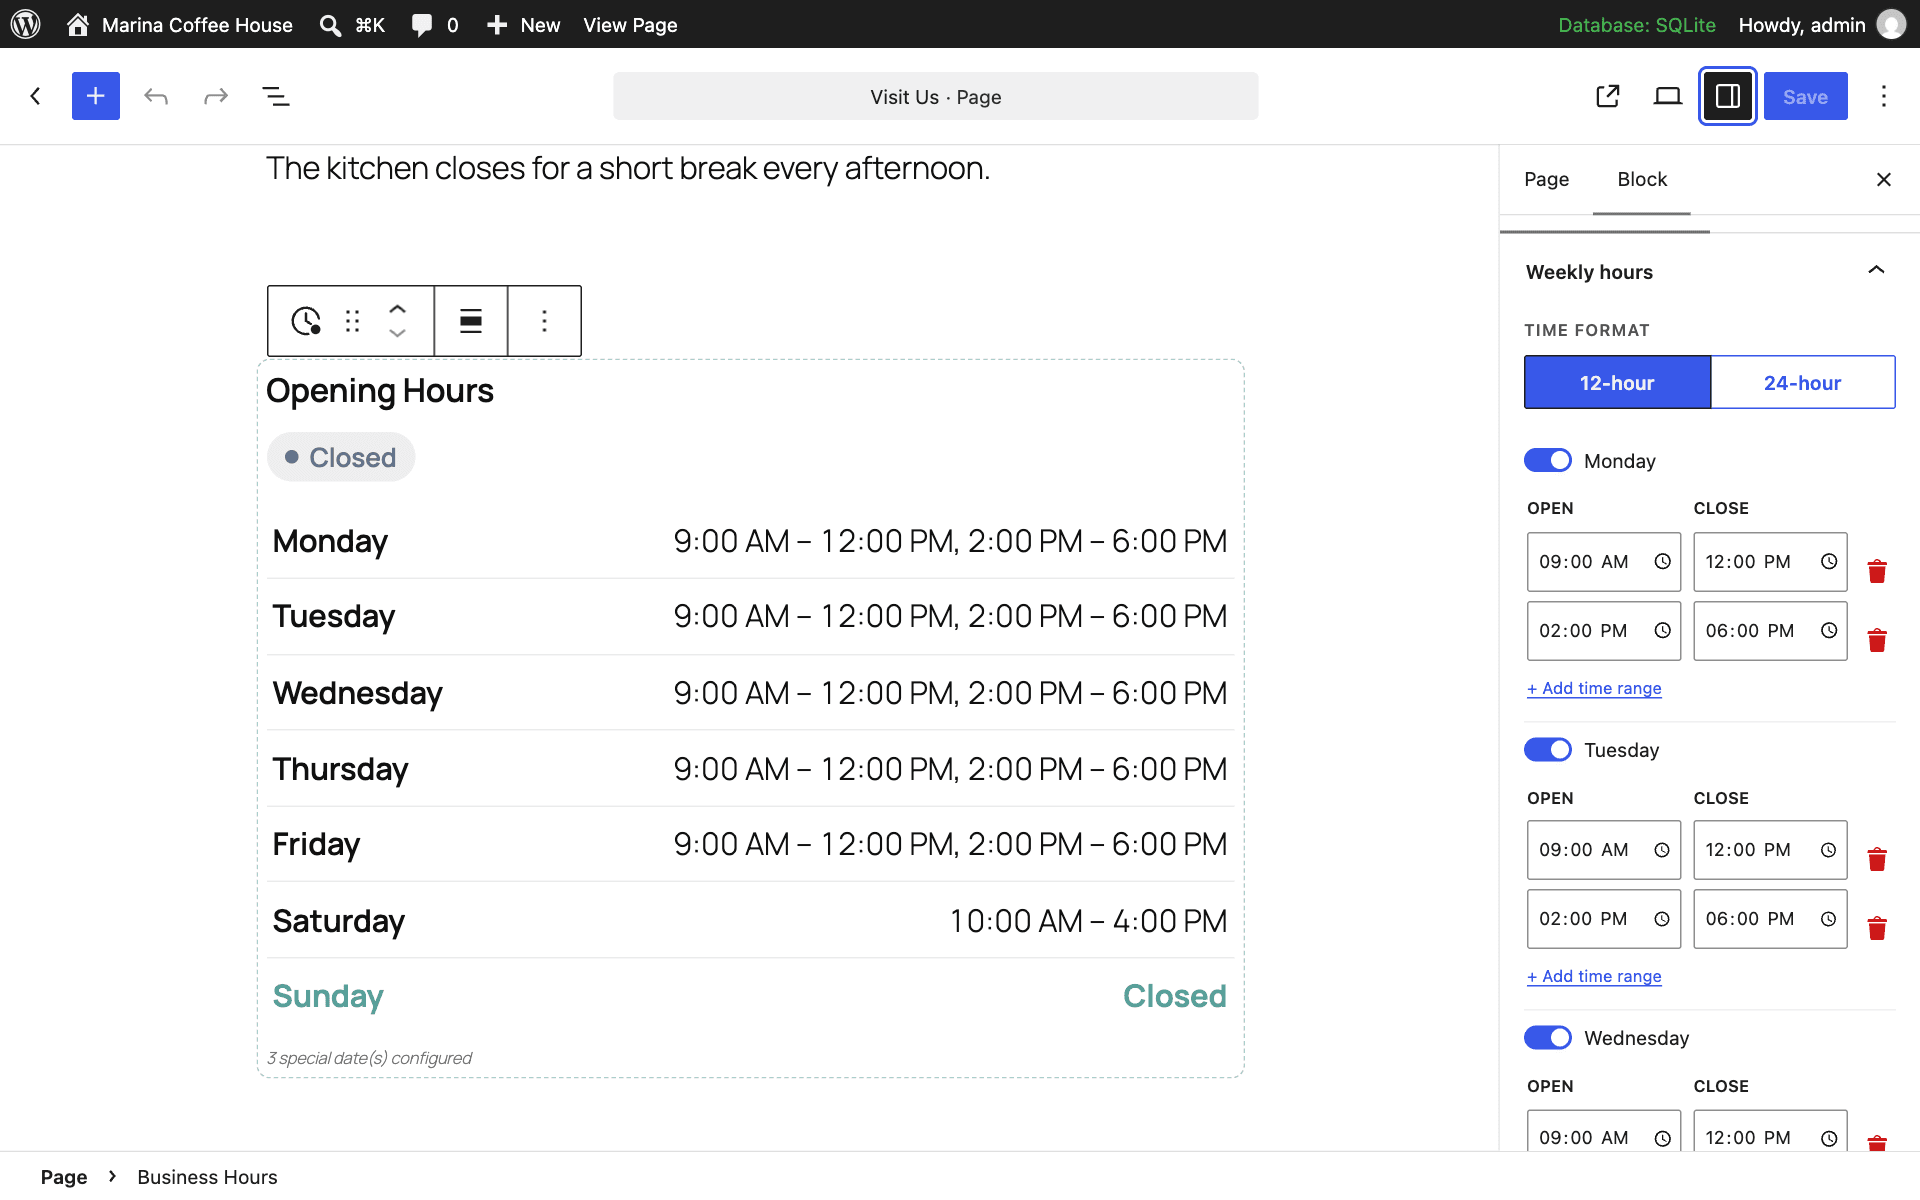
Task: Open the block toolbar options menu
Action: point(544,321)
